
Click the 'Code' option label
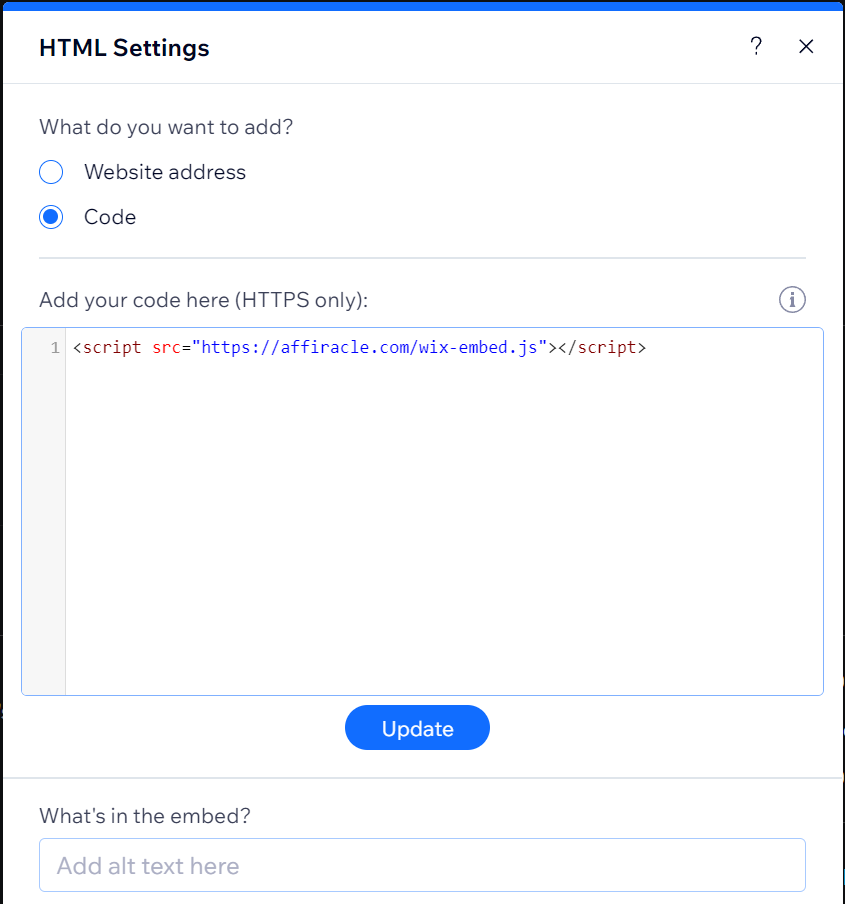point(110,217)
